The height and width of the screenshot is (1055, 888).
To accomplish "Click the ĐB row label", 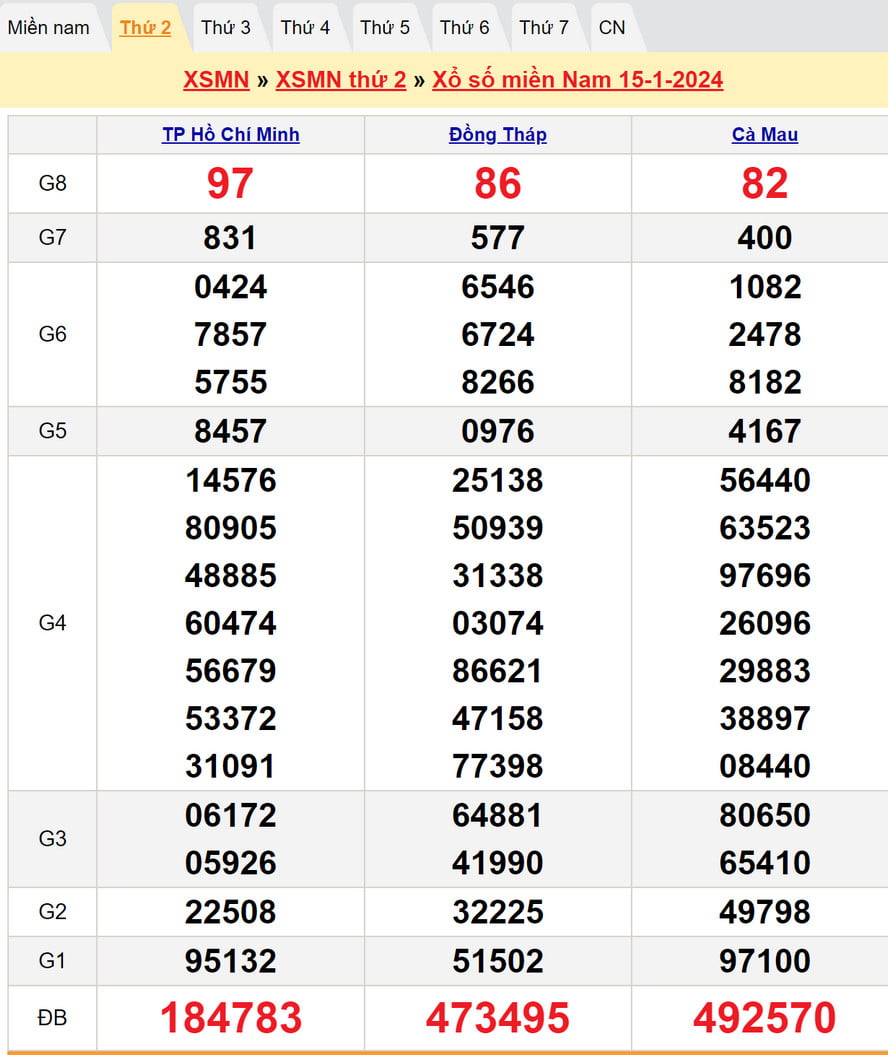I will 52,1018.
